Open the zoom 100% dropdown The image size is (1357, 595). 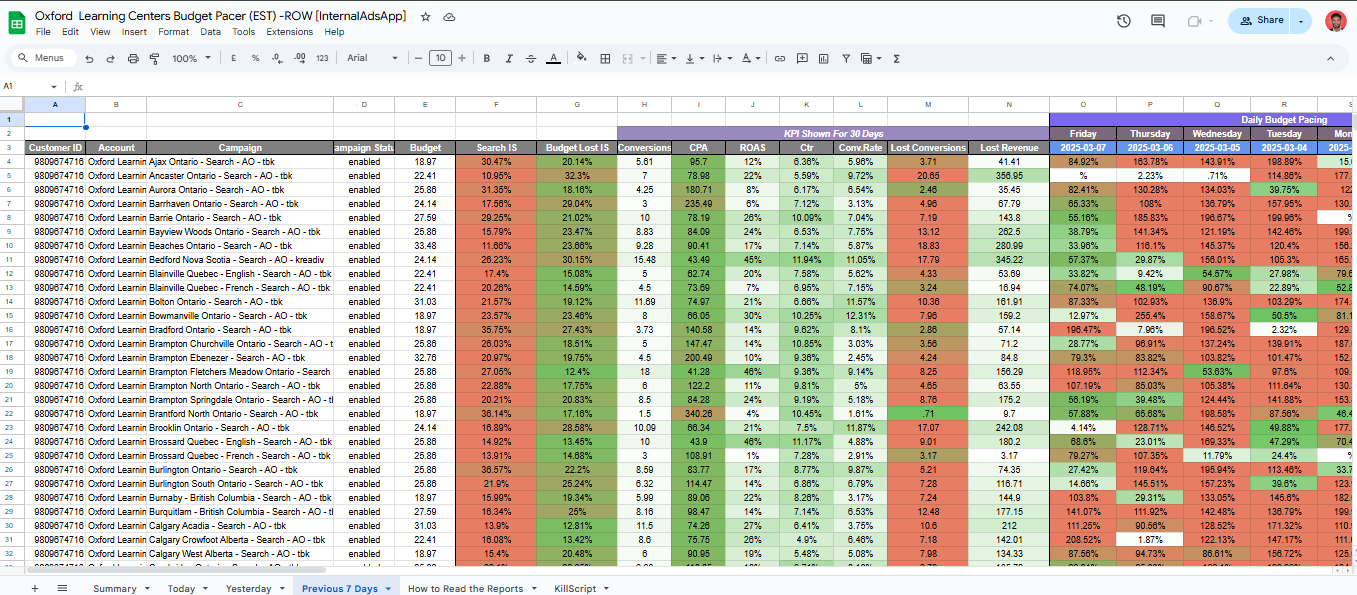click(x=191, y=59)
